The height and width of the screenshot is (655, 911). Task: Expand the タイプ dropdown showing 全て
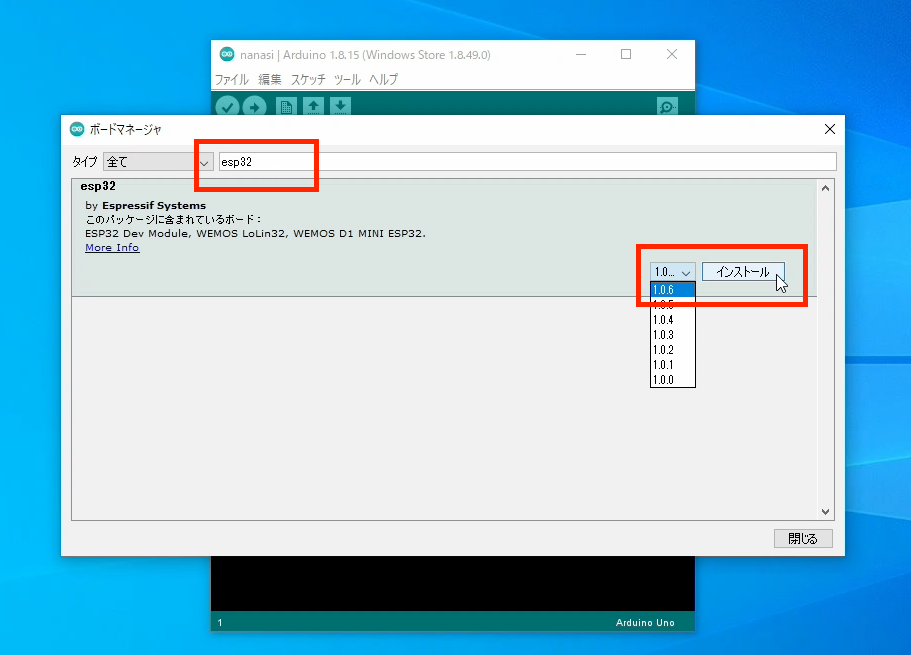pyautogui.click(x=158, y=162)
